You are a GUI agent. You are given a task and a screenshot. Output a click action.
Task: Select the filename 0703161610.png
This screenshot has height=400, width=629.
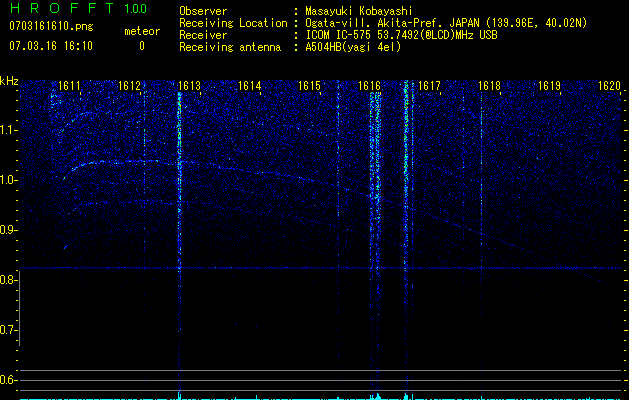point(51,26)
